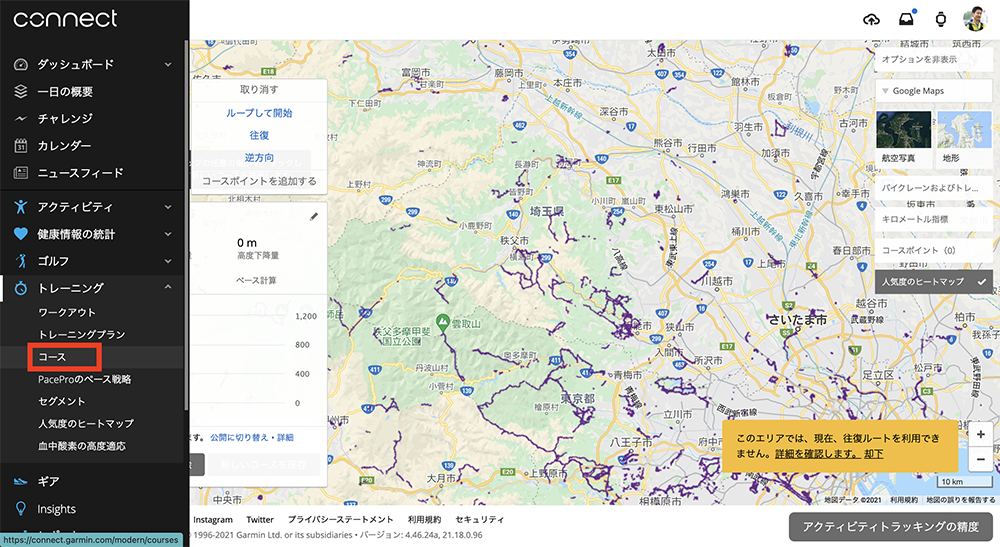Open the profile avatar menu
This screenshot has width=1000, height=547.
click(974, 19)
